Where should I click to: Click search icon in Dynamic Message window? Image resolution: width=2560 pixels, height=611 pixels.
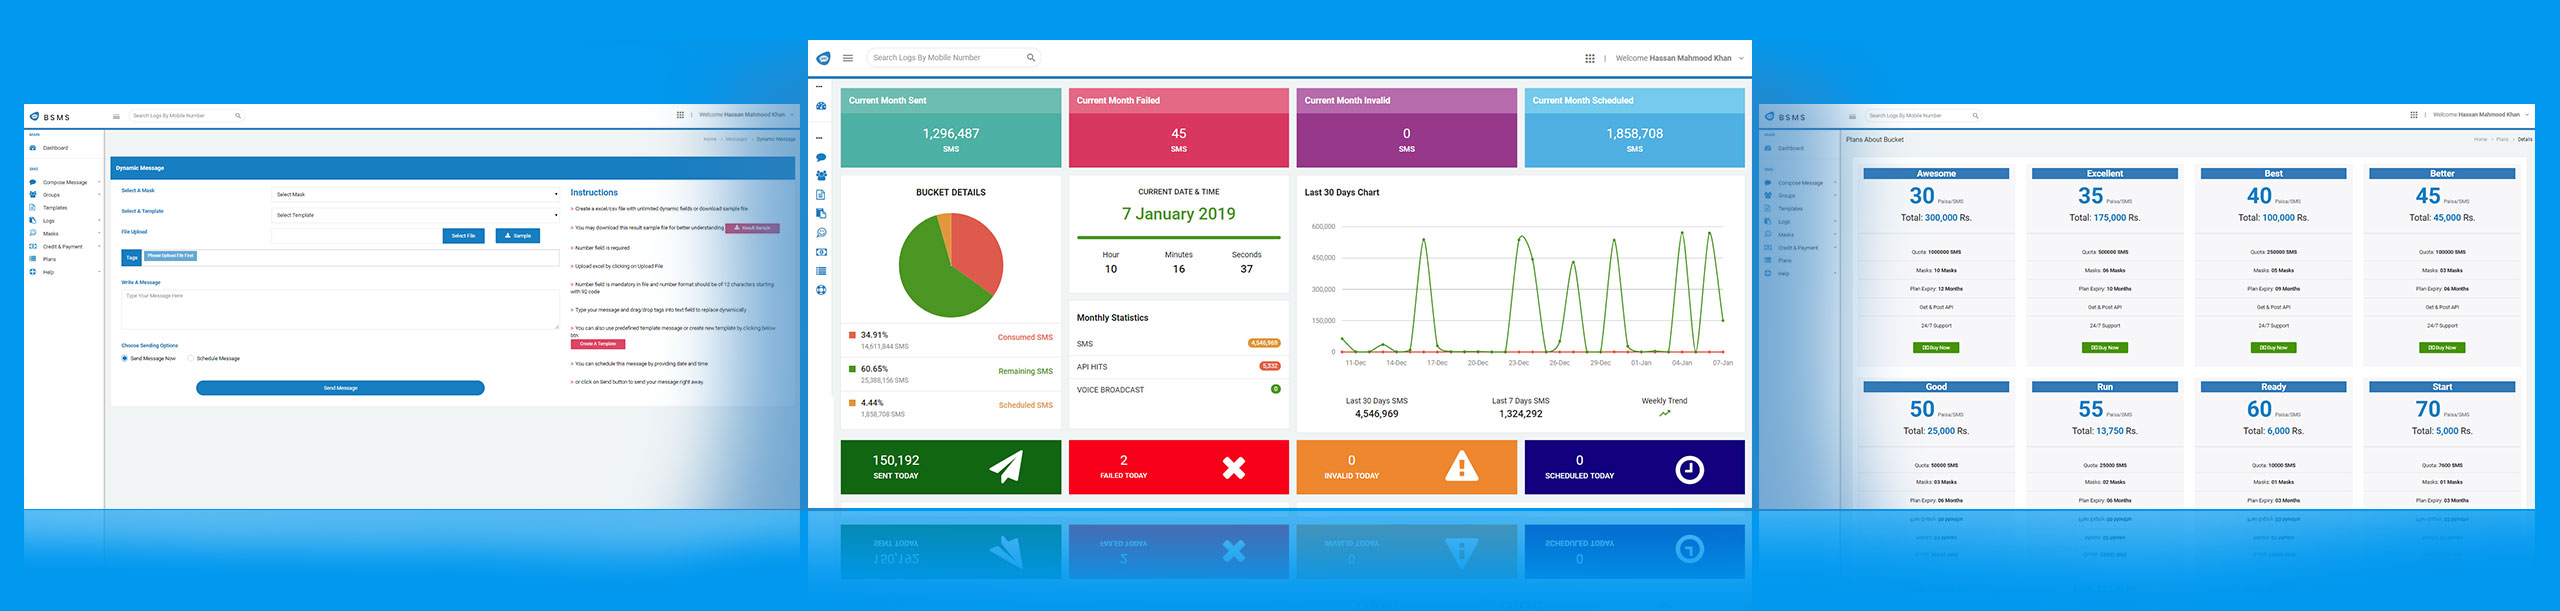[238, 116]
